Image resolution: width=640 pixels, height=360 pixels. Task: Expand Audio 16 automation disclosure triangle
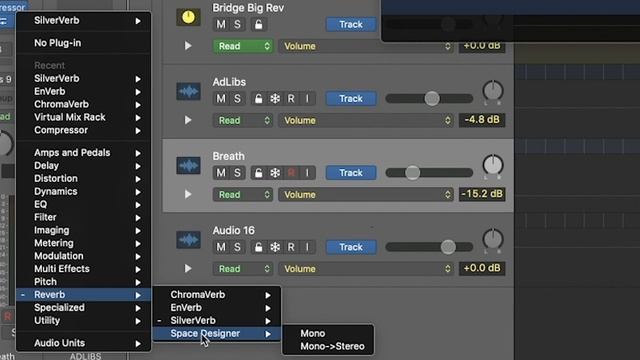188,269
